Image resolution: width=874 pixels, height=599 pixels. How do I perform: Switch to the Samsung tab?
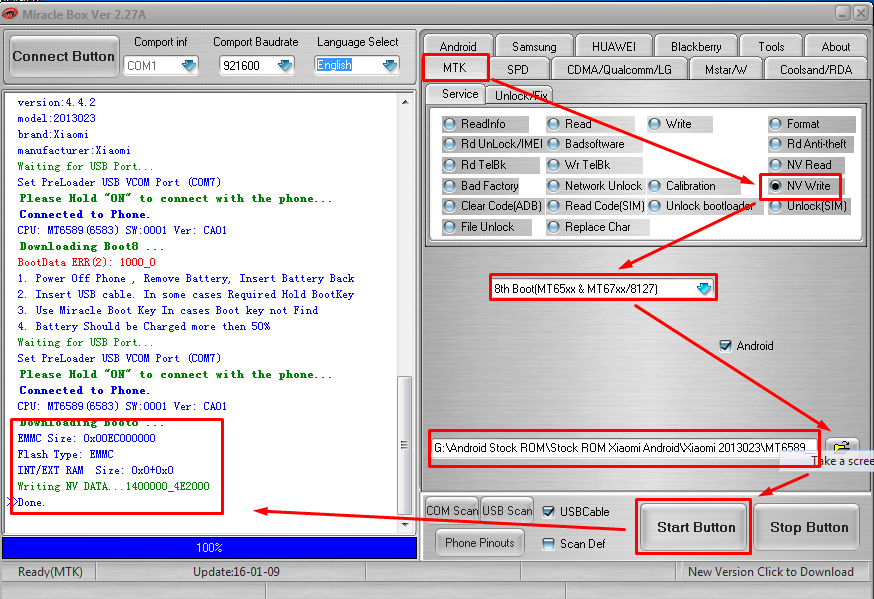point(534,47)
